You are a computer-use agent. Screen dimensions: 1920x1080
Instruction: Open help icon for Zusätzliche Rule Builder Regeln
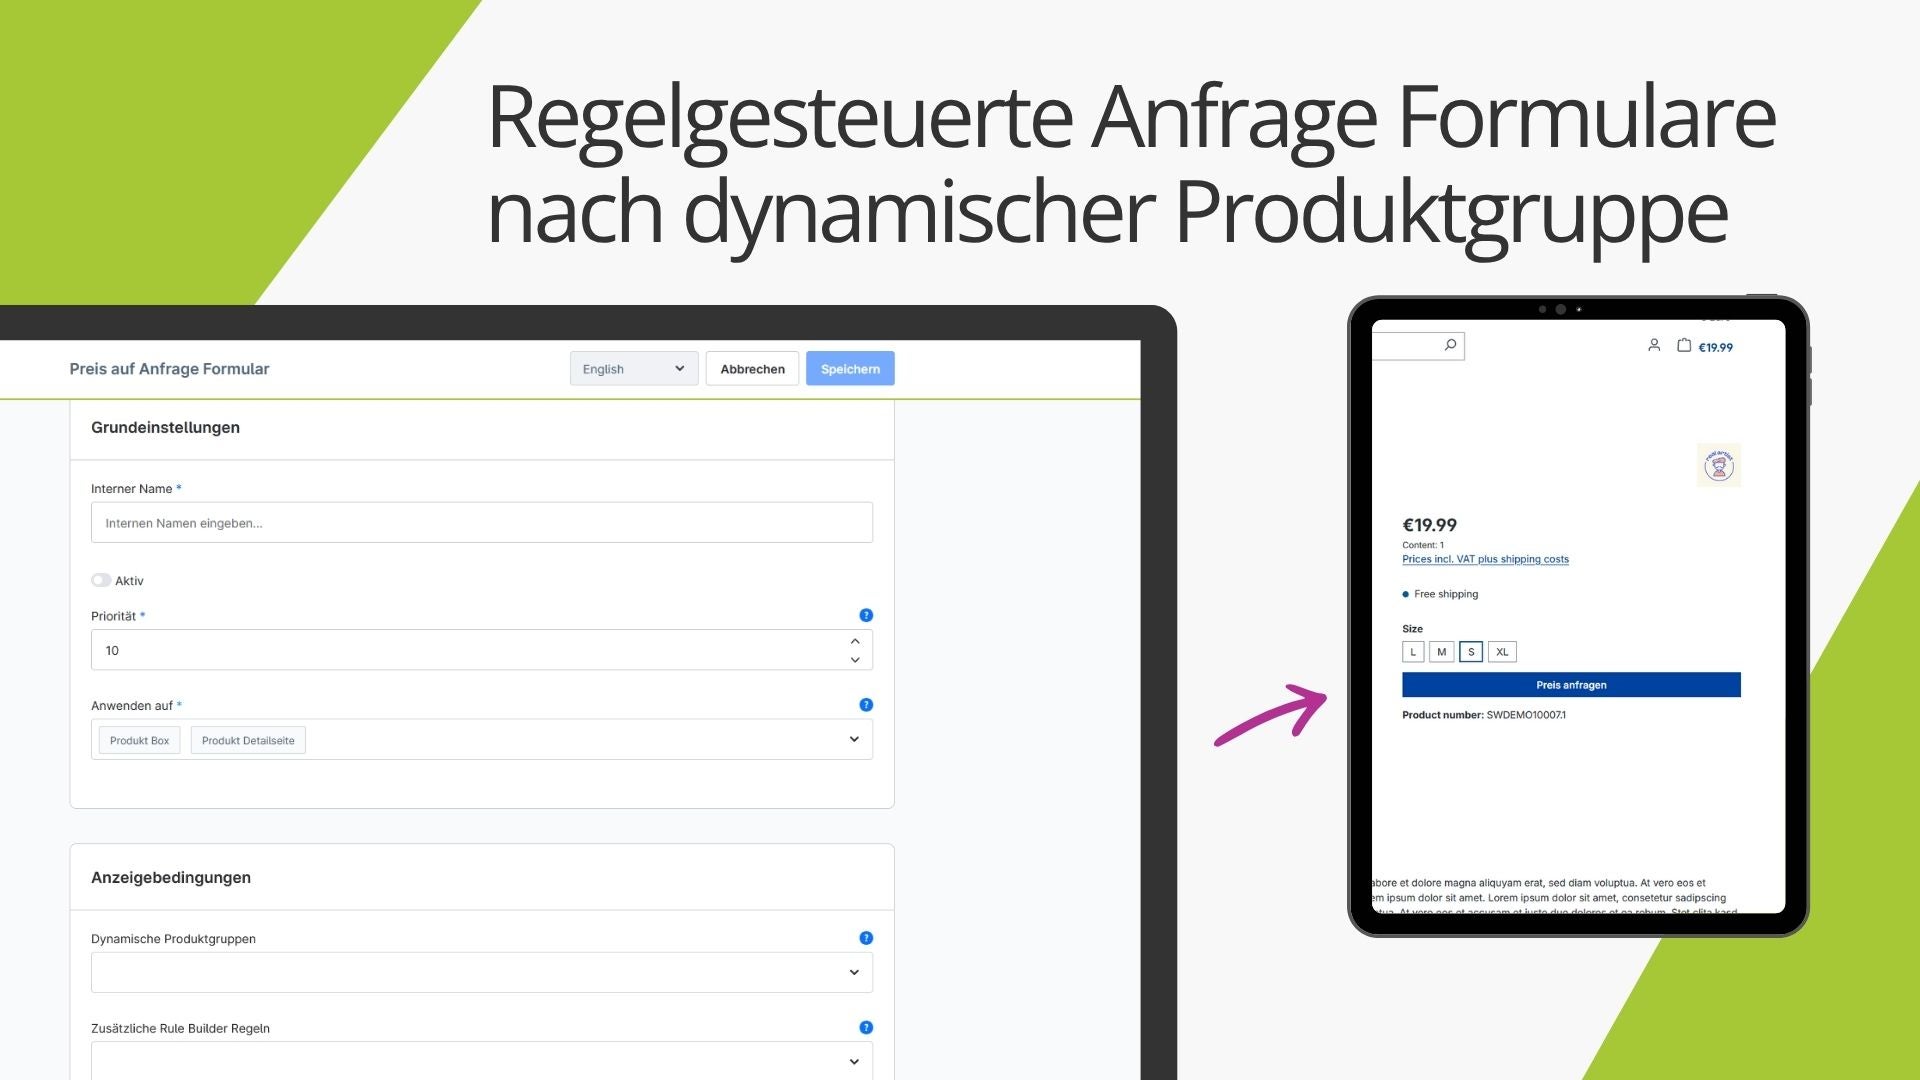[x=866, y=1028]
